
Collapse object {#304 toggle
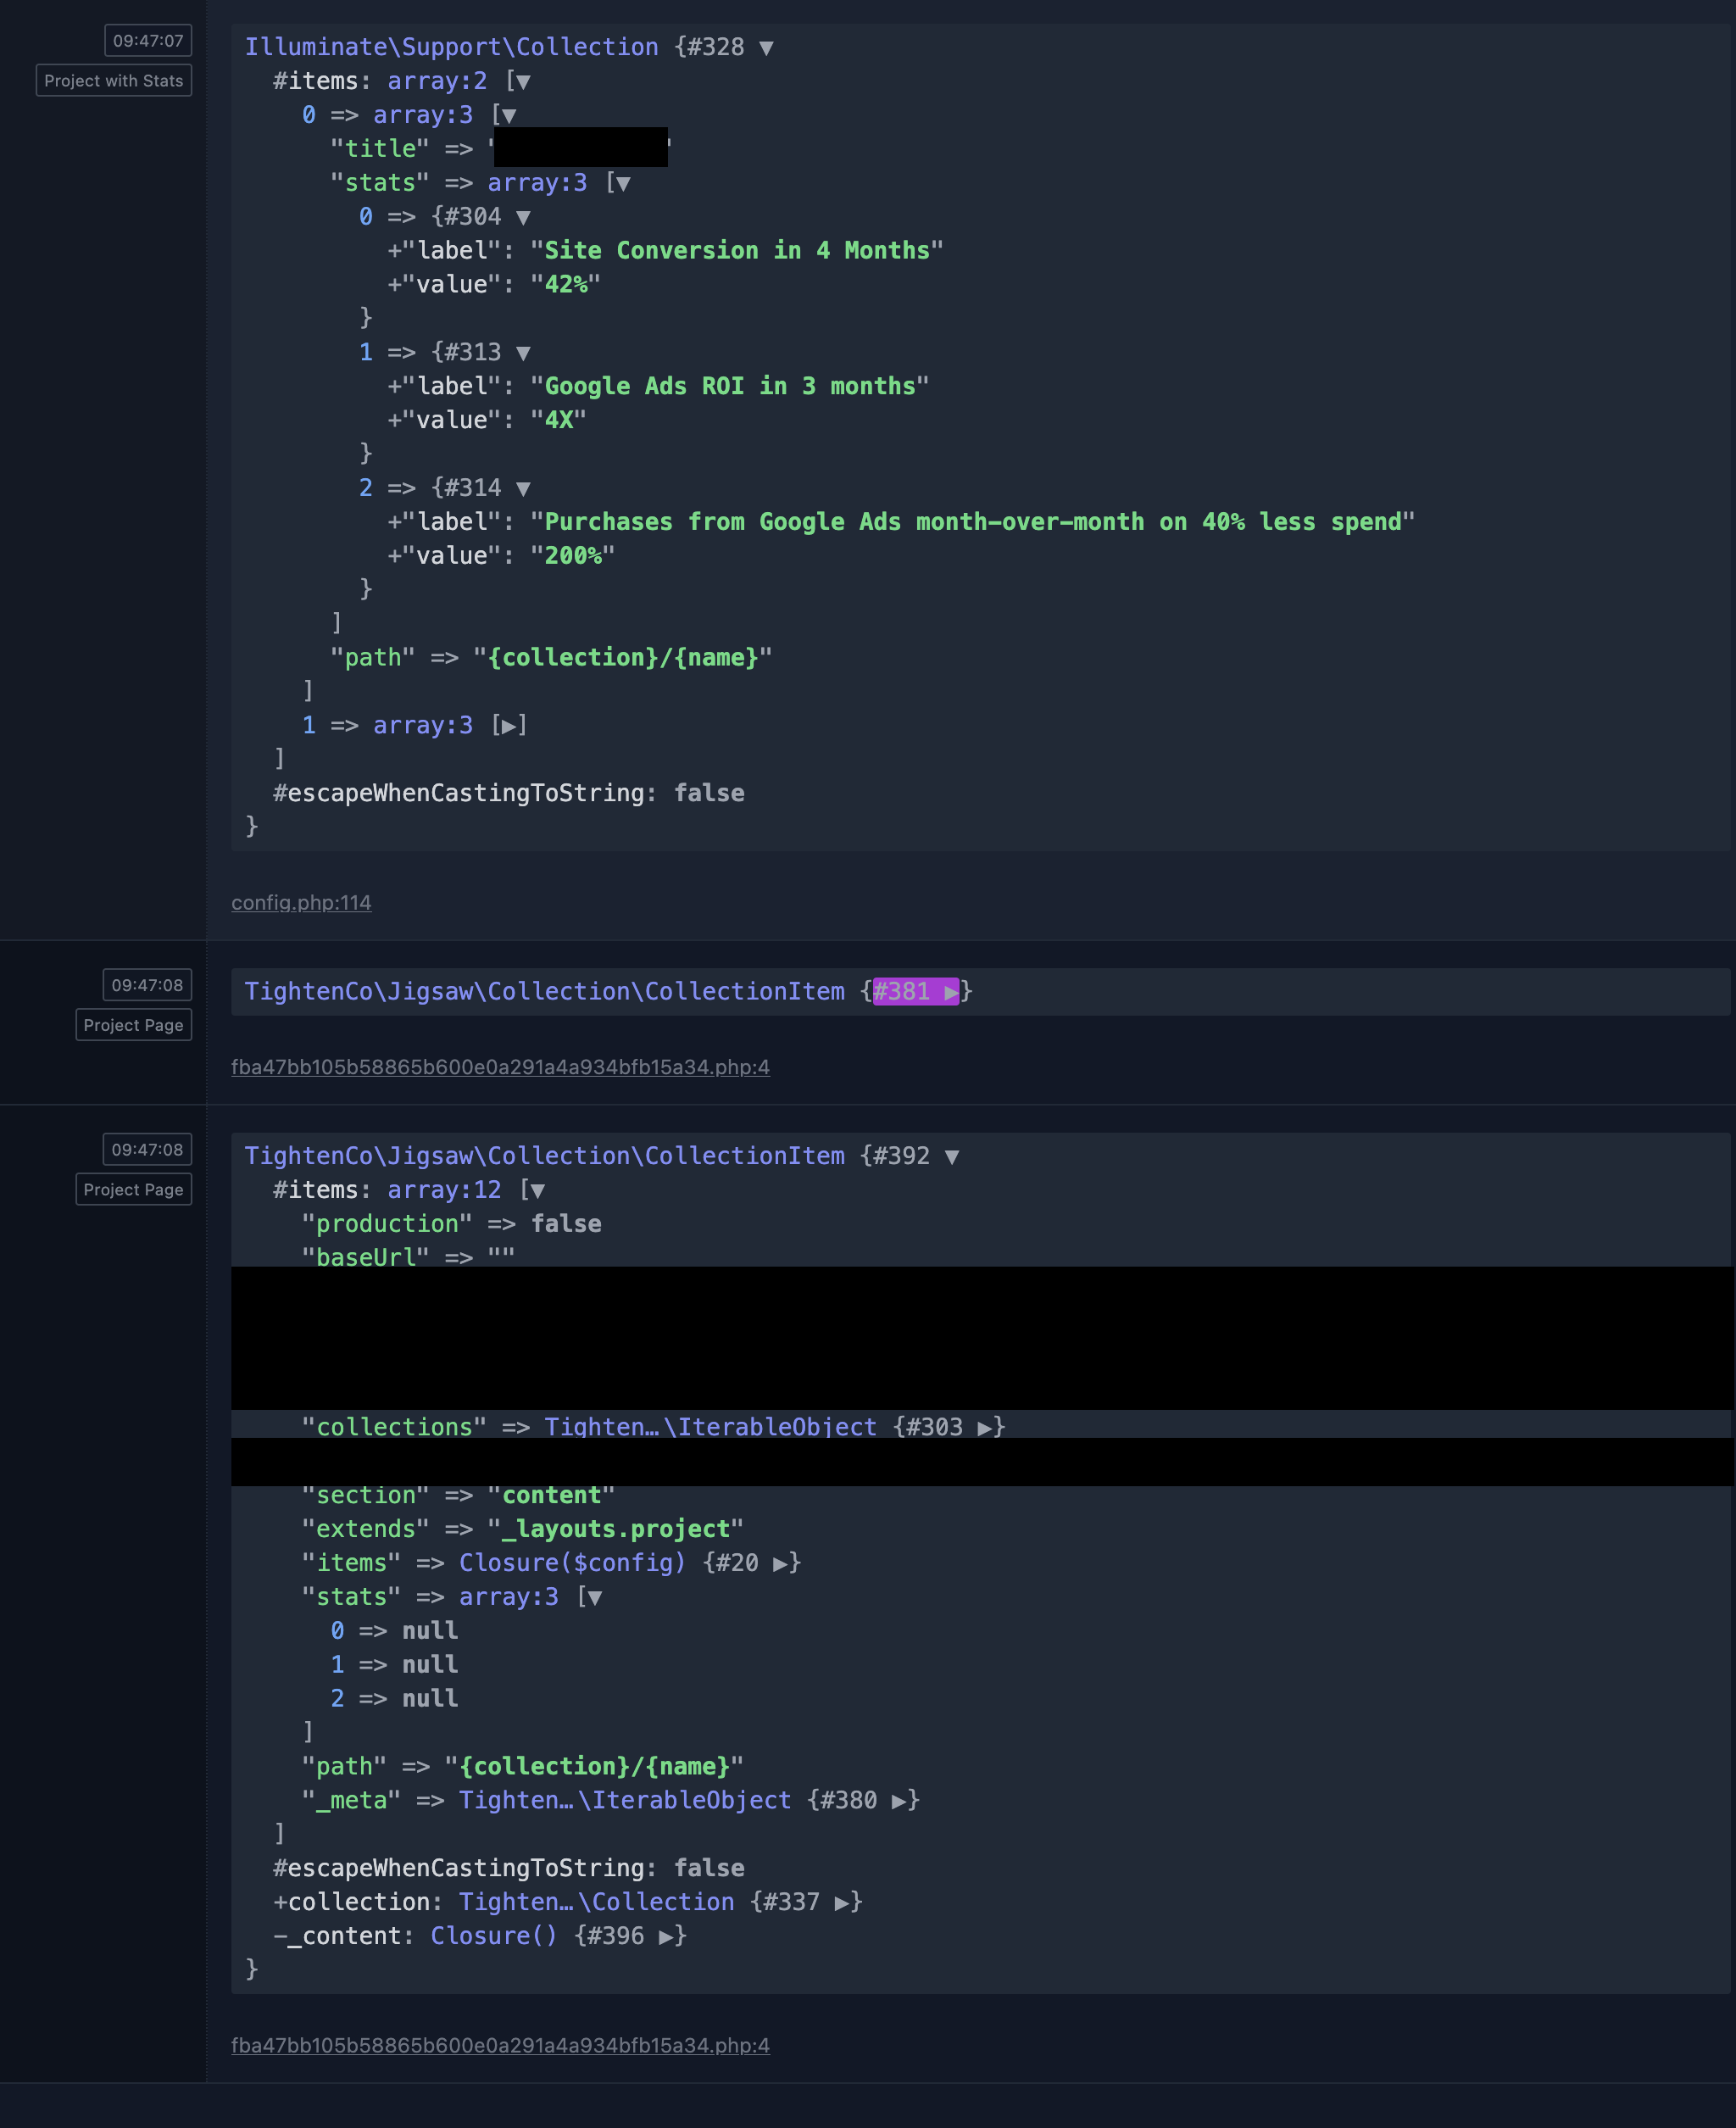(523, 217)
